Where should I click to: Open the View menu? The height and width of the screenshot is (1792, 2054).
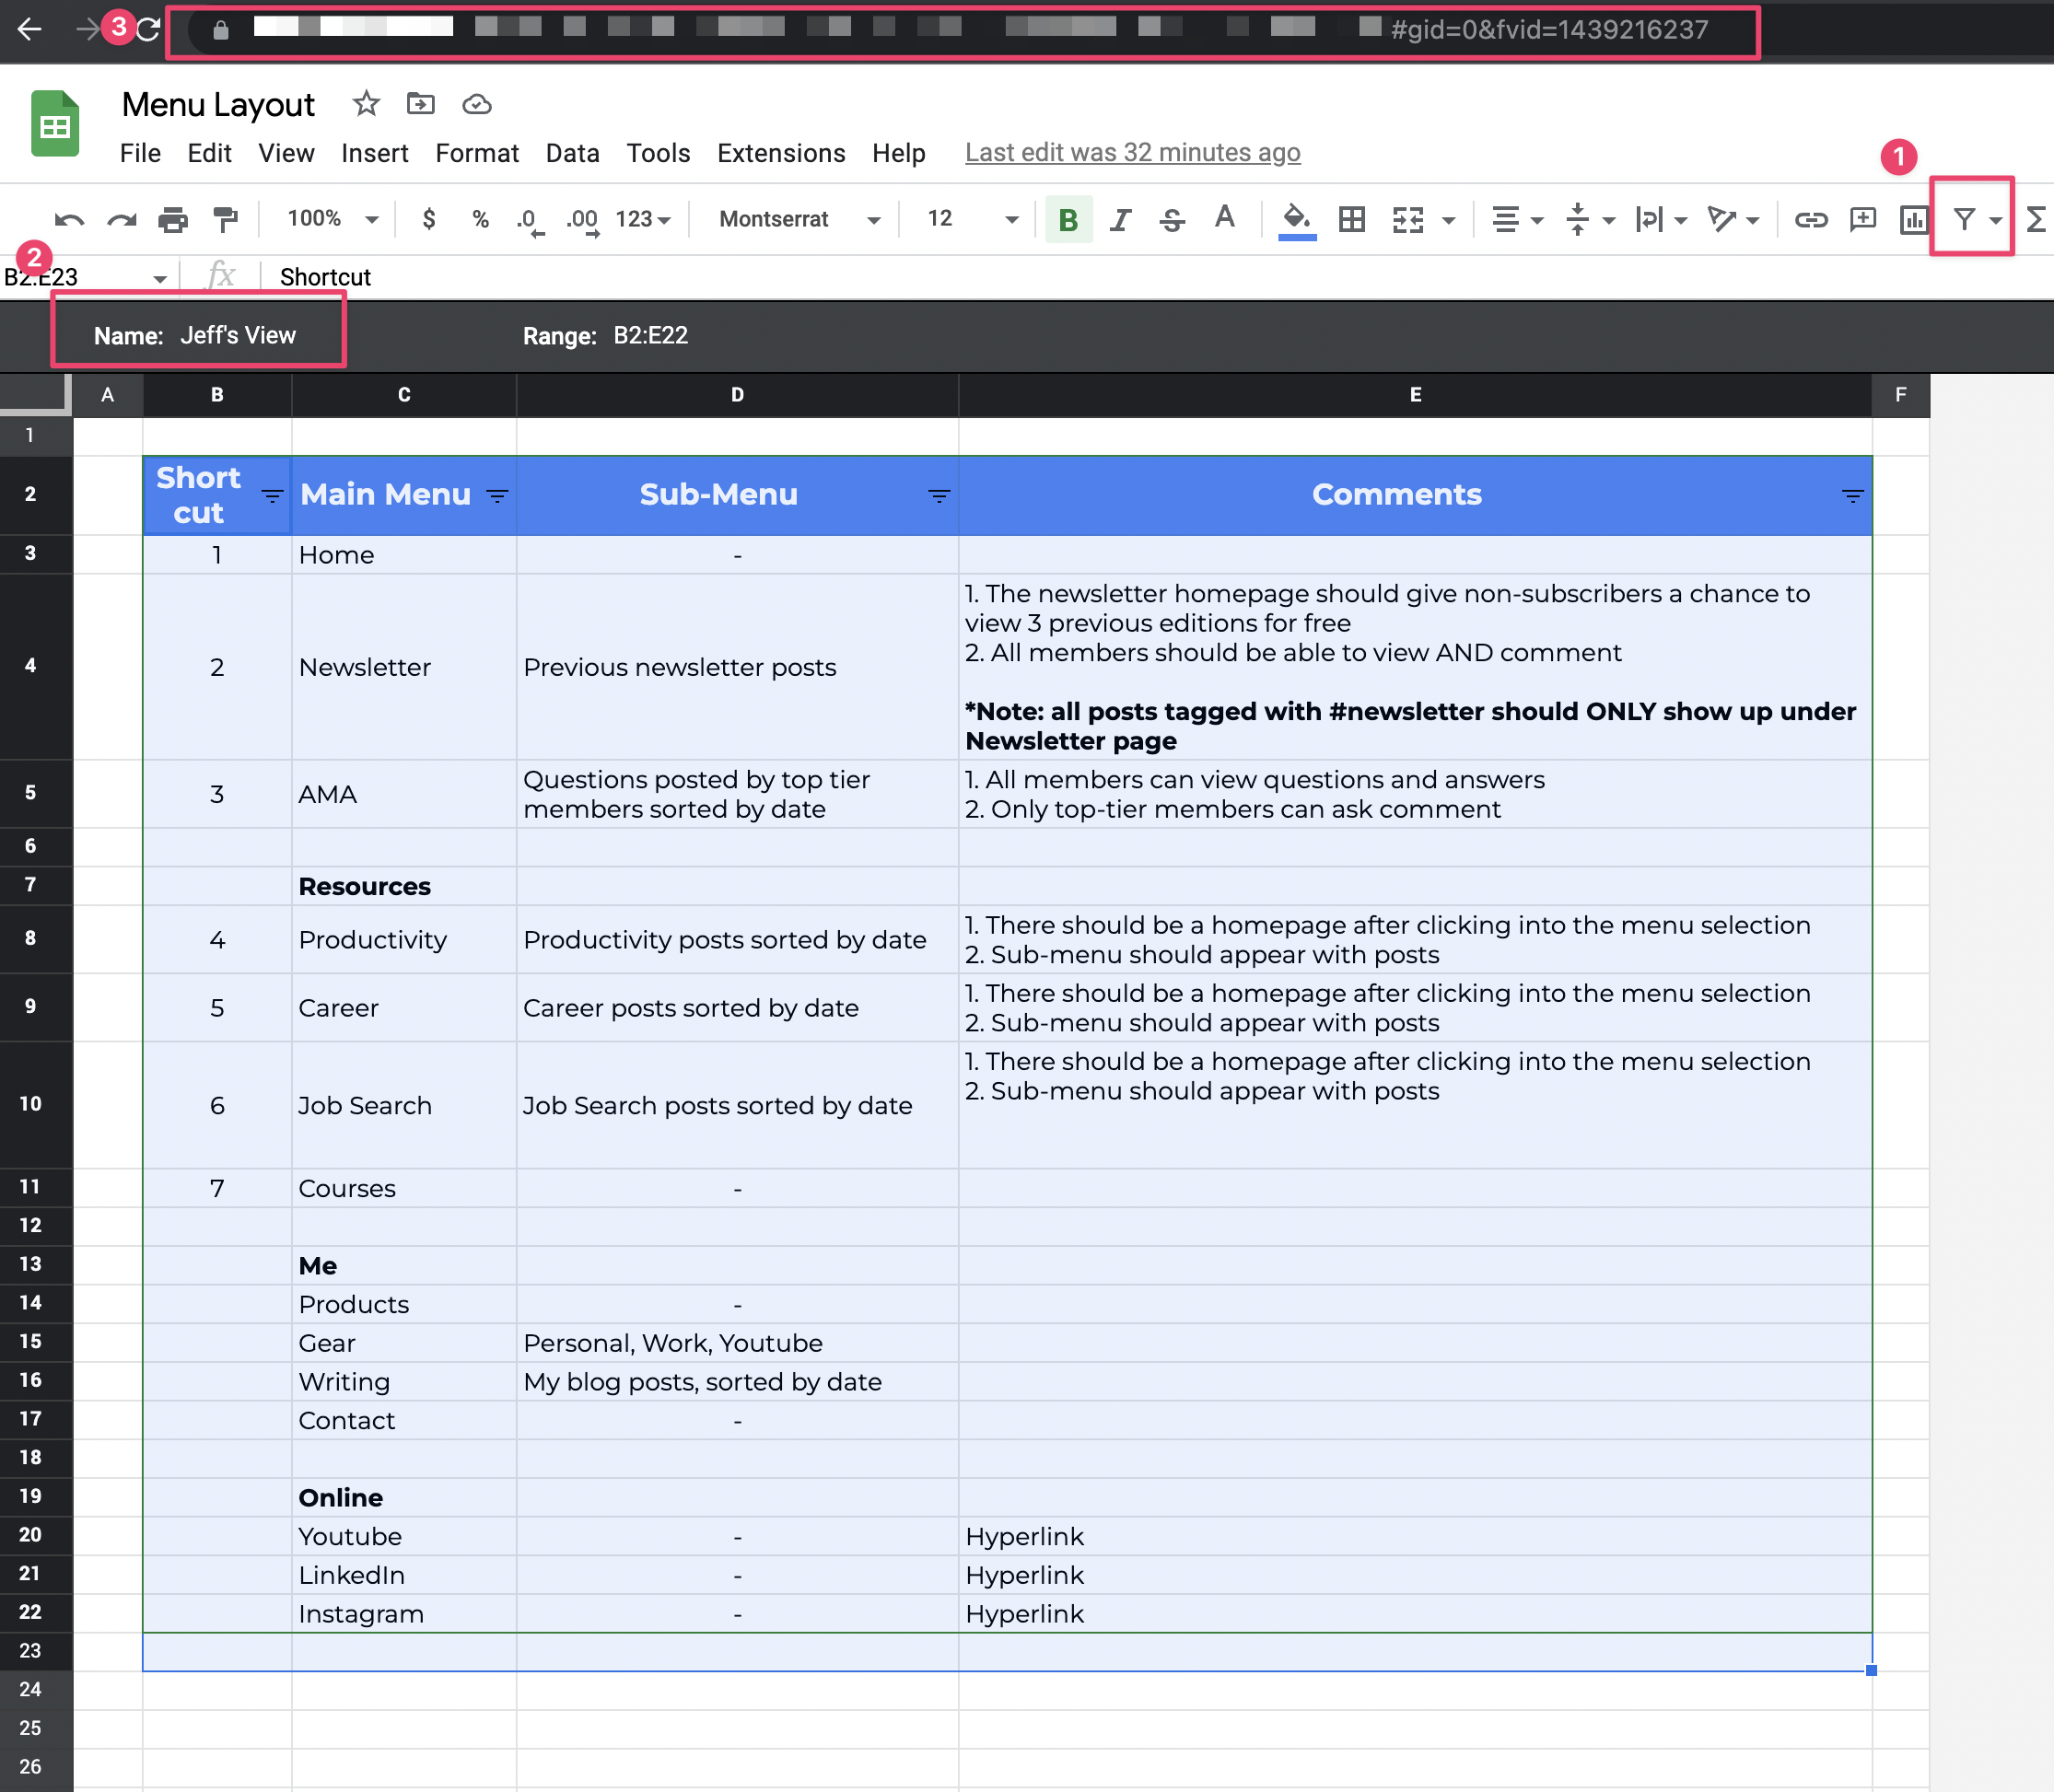click(x=286, y=153)
